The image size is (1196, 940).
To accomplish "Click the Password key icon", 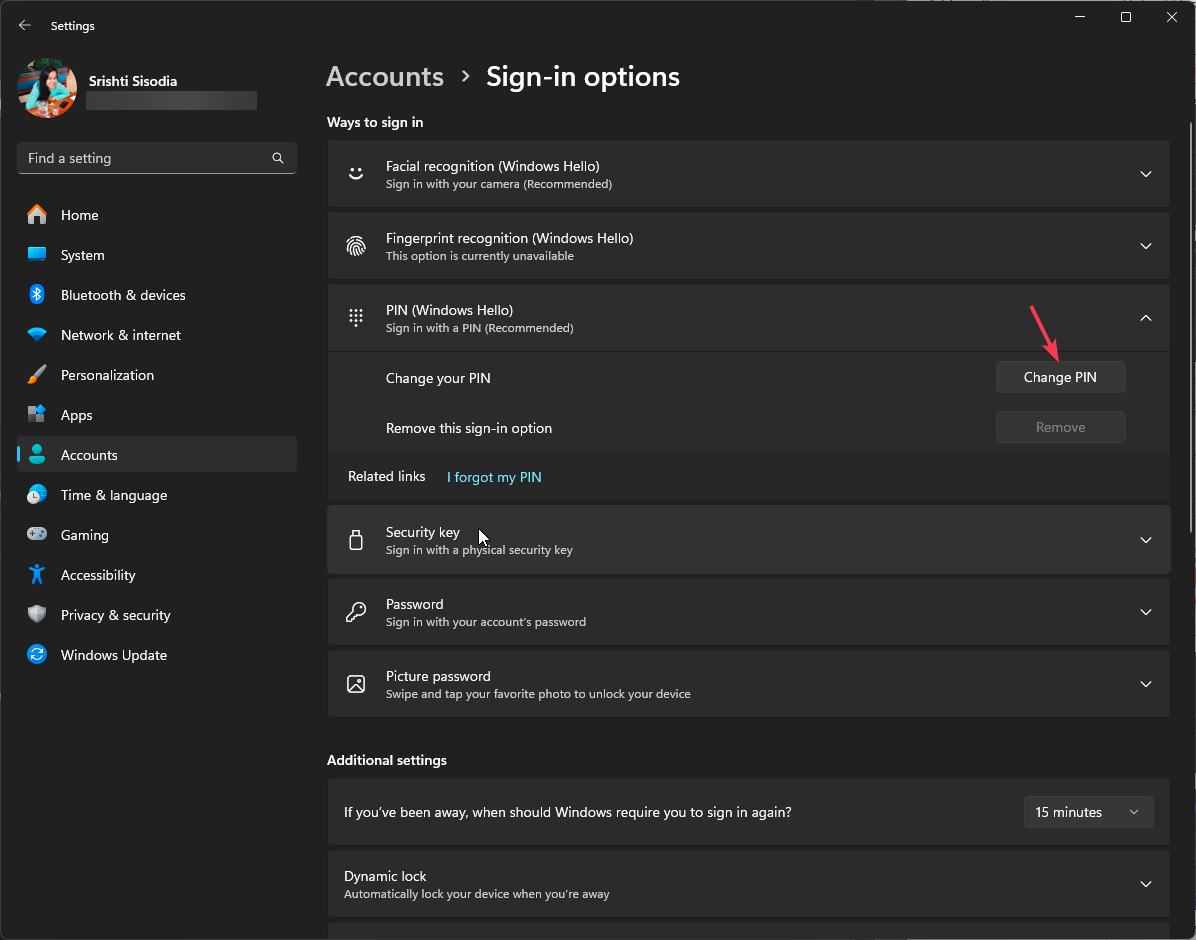I will click(x=355, y=612).
